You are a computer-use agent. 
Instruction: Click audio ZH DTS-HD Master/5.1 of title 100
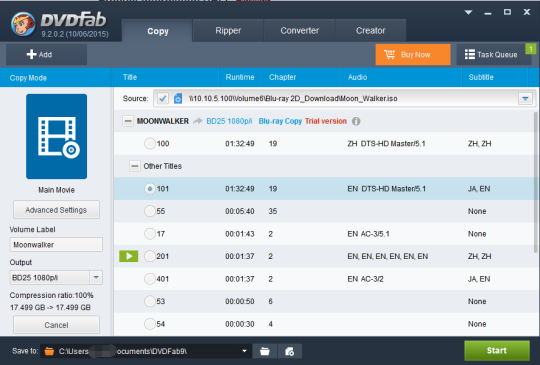[x=386, y=144]
